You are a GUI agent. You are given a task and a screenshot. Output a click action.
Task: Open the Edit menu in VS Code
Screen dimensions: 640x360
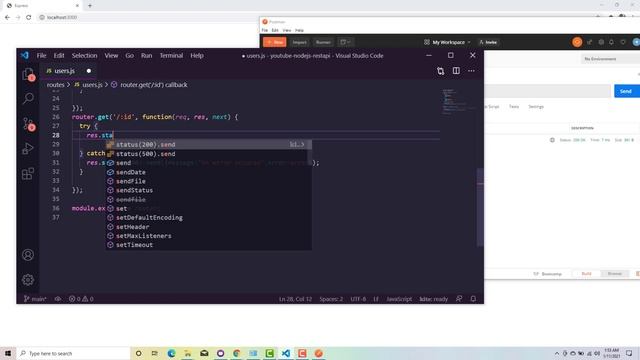(59, 56)
